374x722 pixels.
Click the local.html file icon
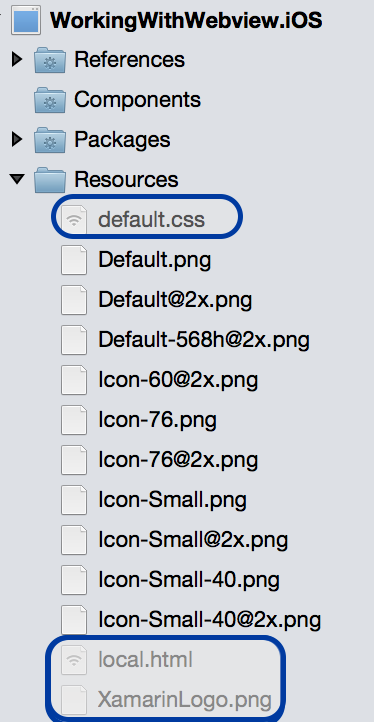click(74, 660)
